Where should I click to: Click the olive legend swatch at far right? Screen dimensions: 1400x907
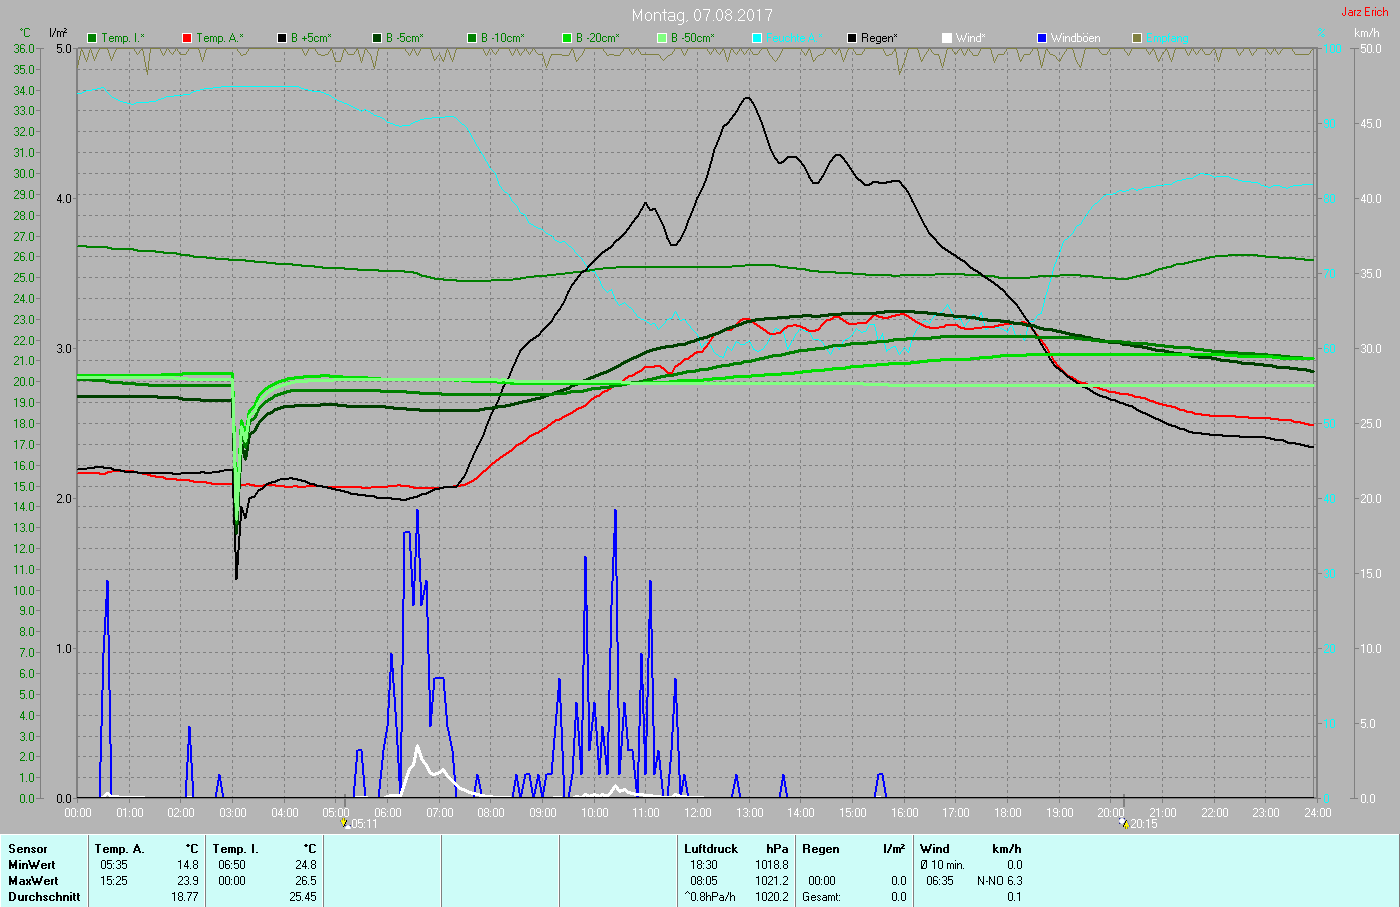click(1137, 38)
